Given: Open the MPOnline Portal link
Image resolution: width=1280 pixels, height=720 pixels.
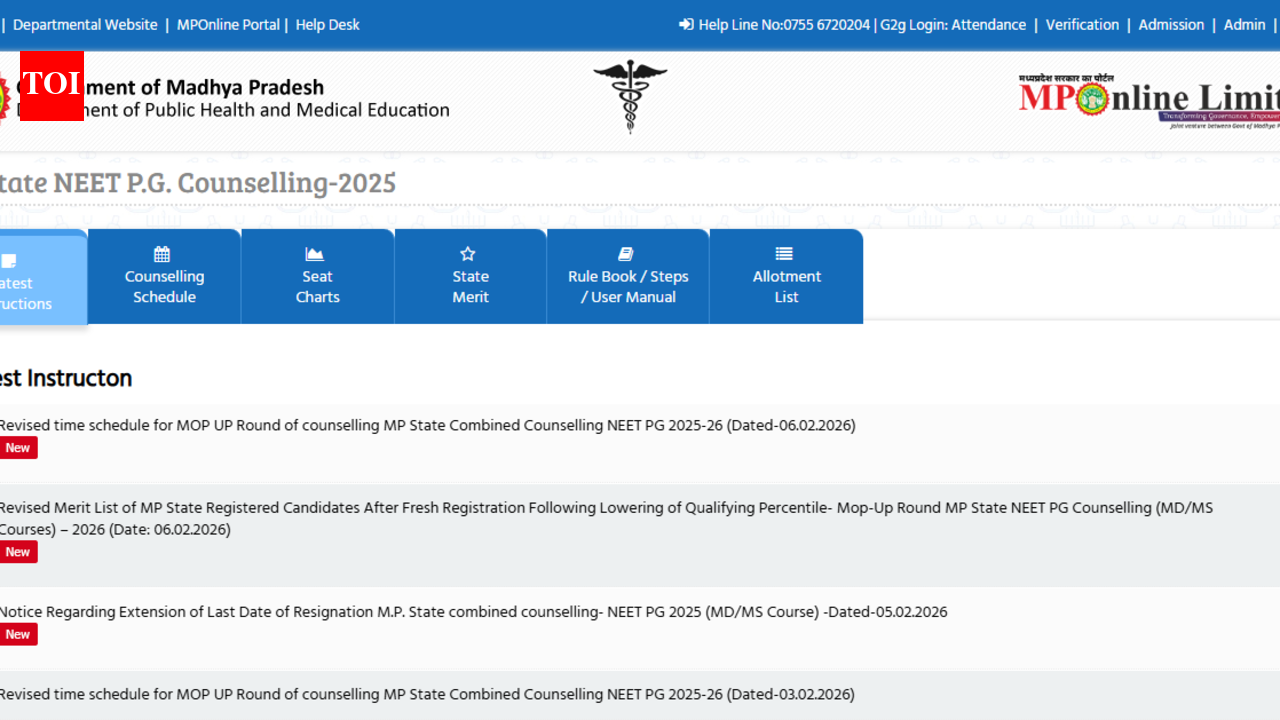Looking at the screenshot, I should coord(228,24).
